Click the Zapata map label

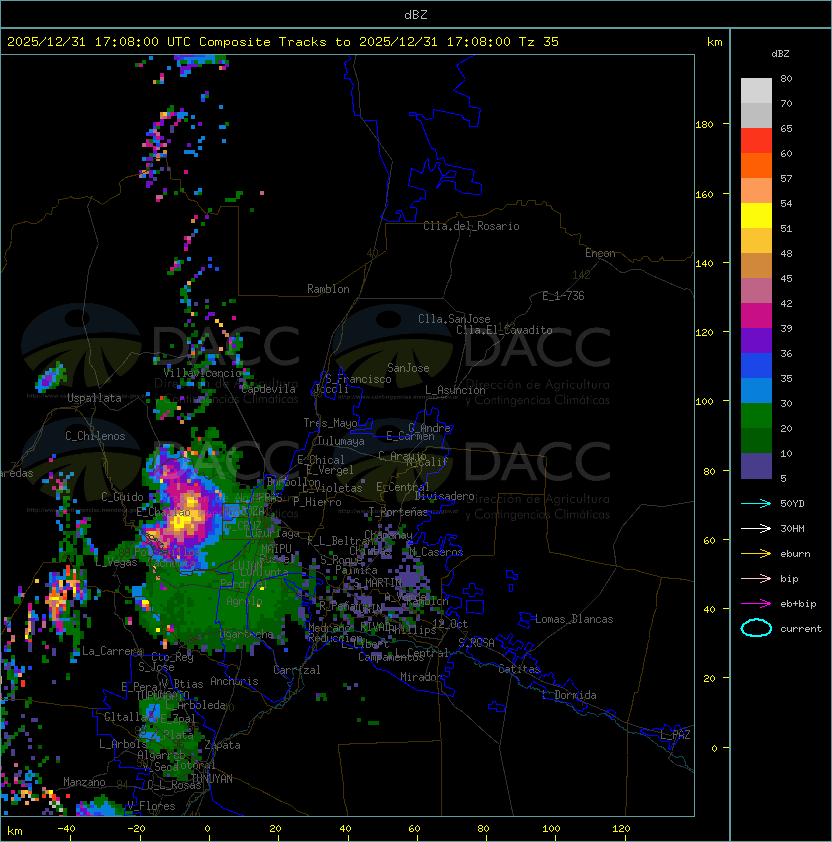(x=222, y=745)
